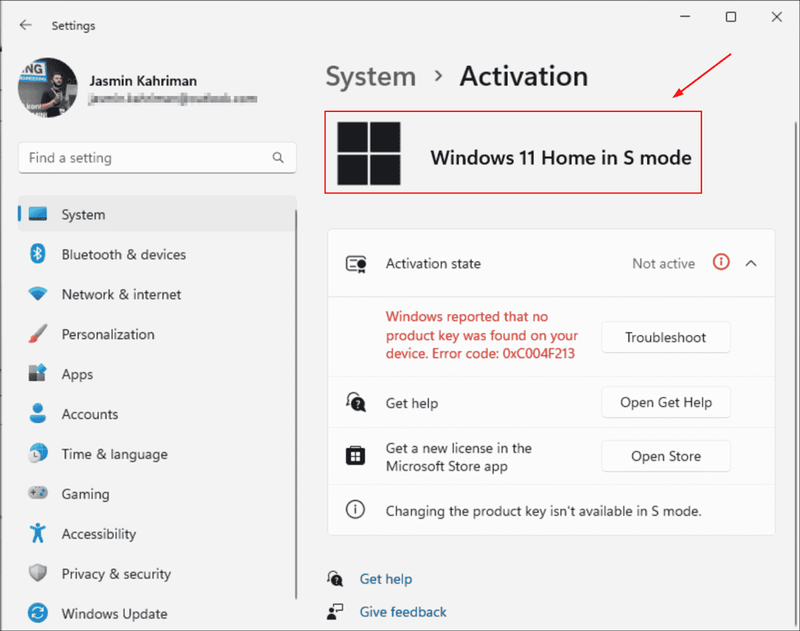Select the Windows Update icon
Viewport: 800px width, 631px height.
pyautogui.click(x=36, y=613)
